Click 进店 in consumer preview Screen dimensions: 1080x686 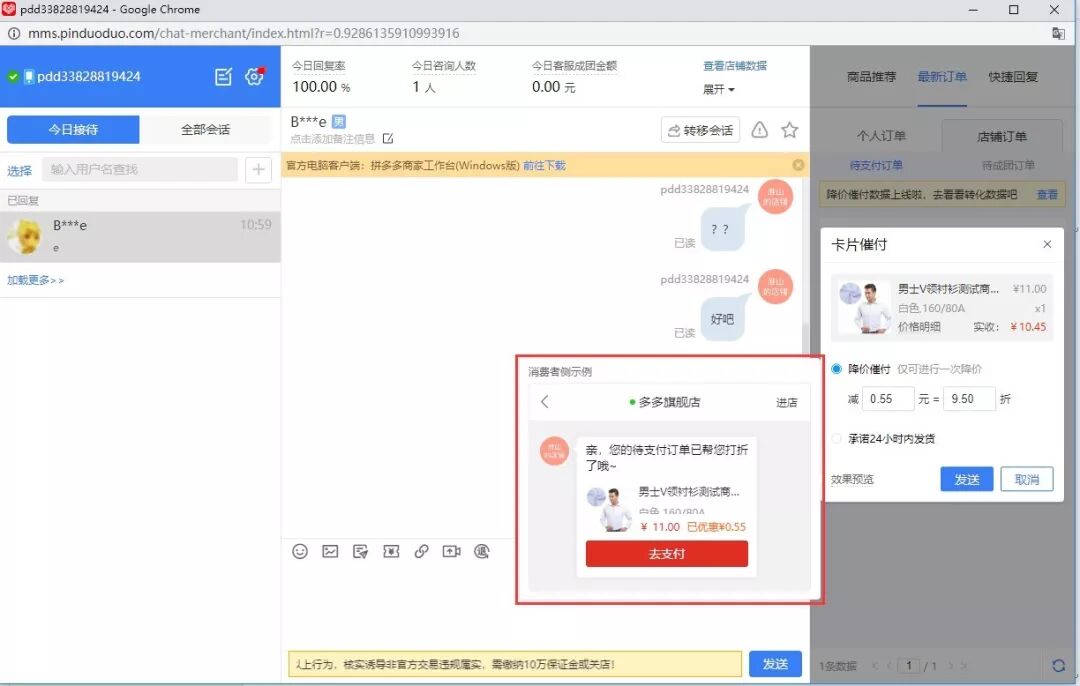(x=787, y=402)
